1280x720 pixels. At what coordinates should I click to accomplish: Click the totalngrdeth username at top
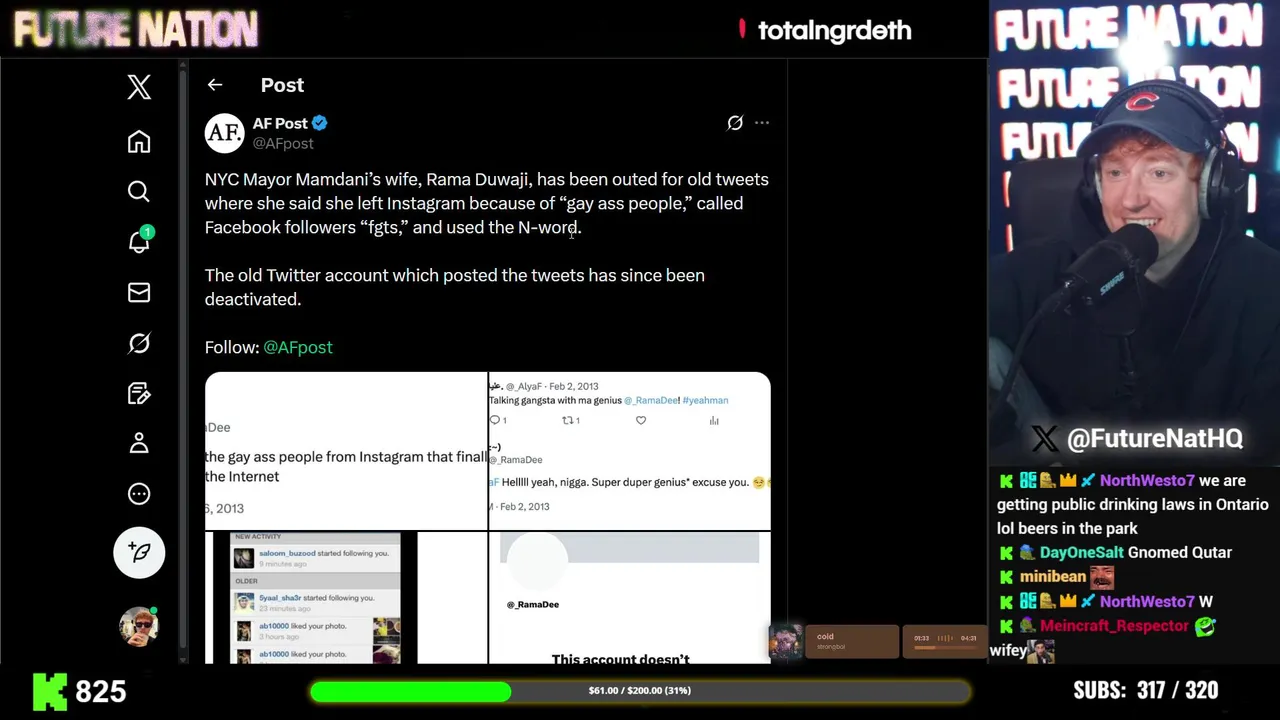tap(834, 30)
